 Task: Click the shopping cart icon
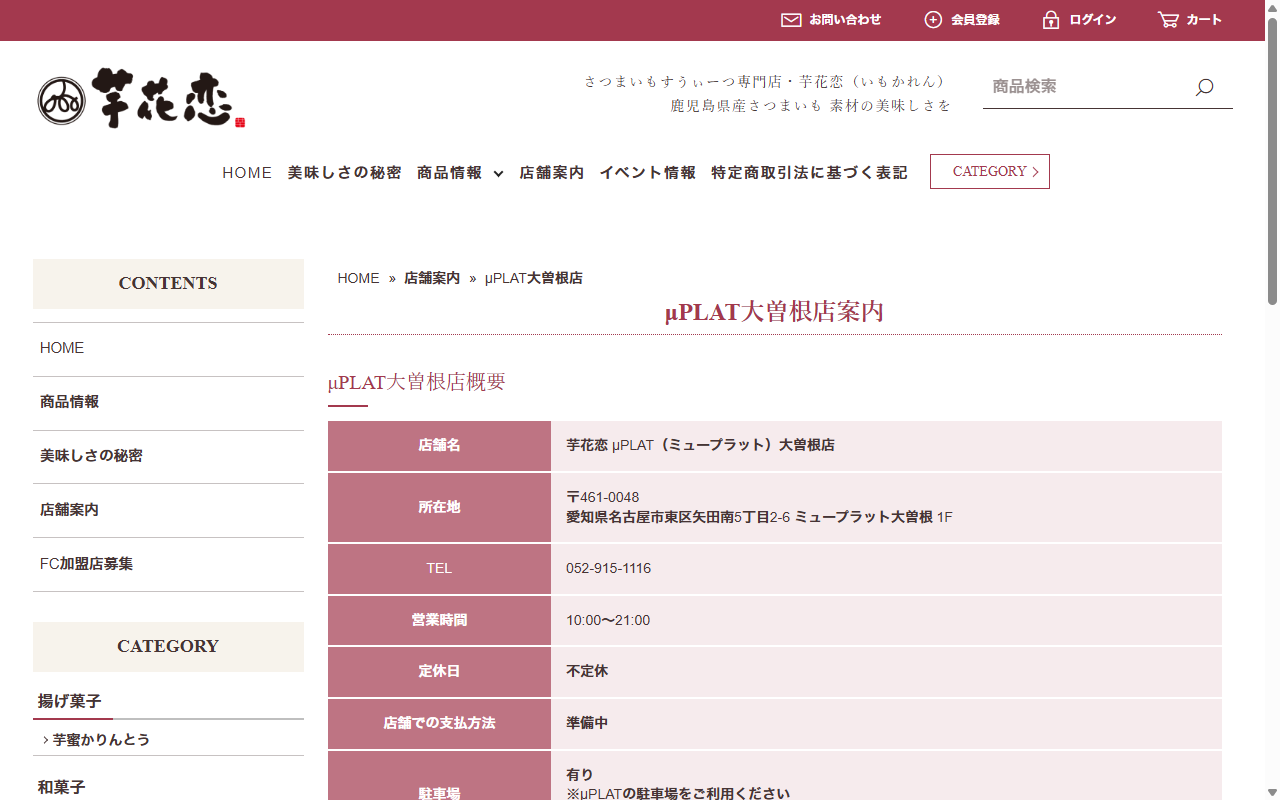[1168, 20]
